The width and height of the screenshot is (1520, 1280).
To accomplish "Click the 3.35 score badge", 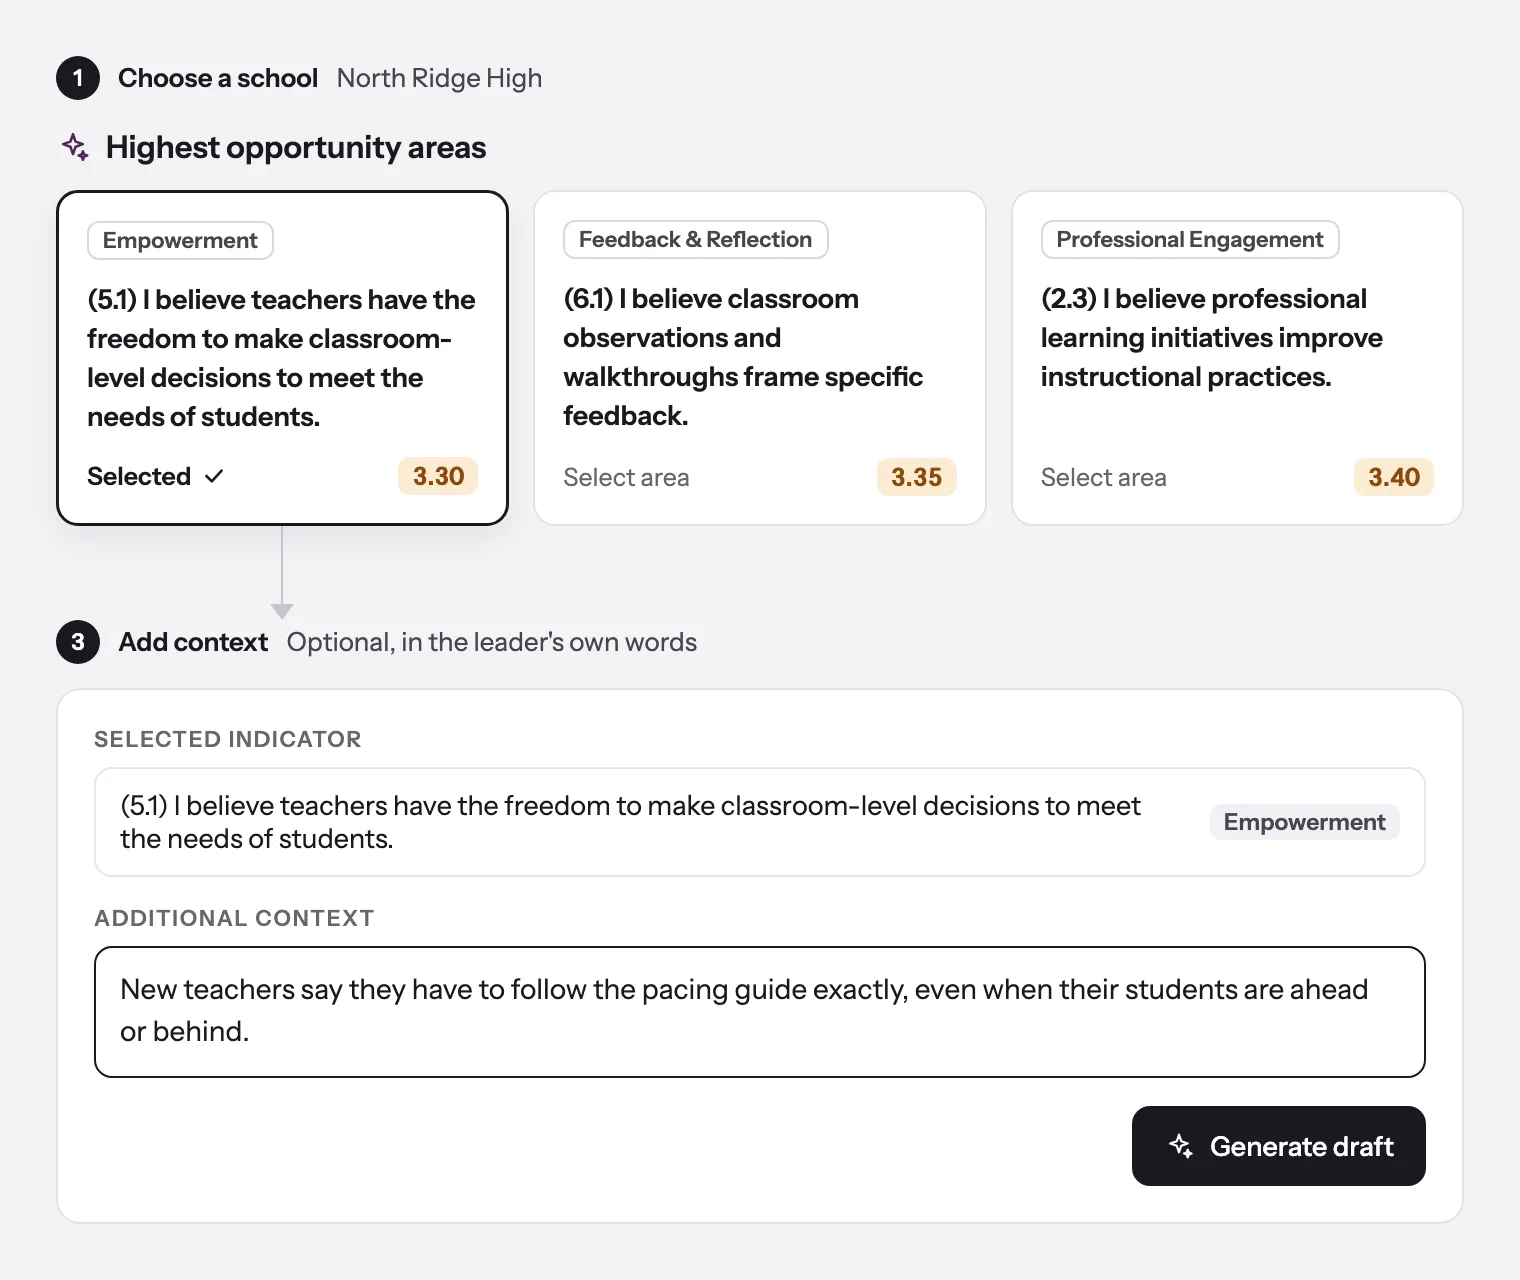I will (x=916, y=477).
